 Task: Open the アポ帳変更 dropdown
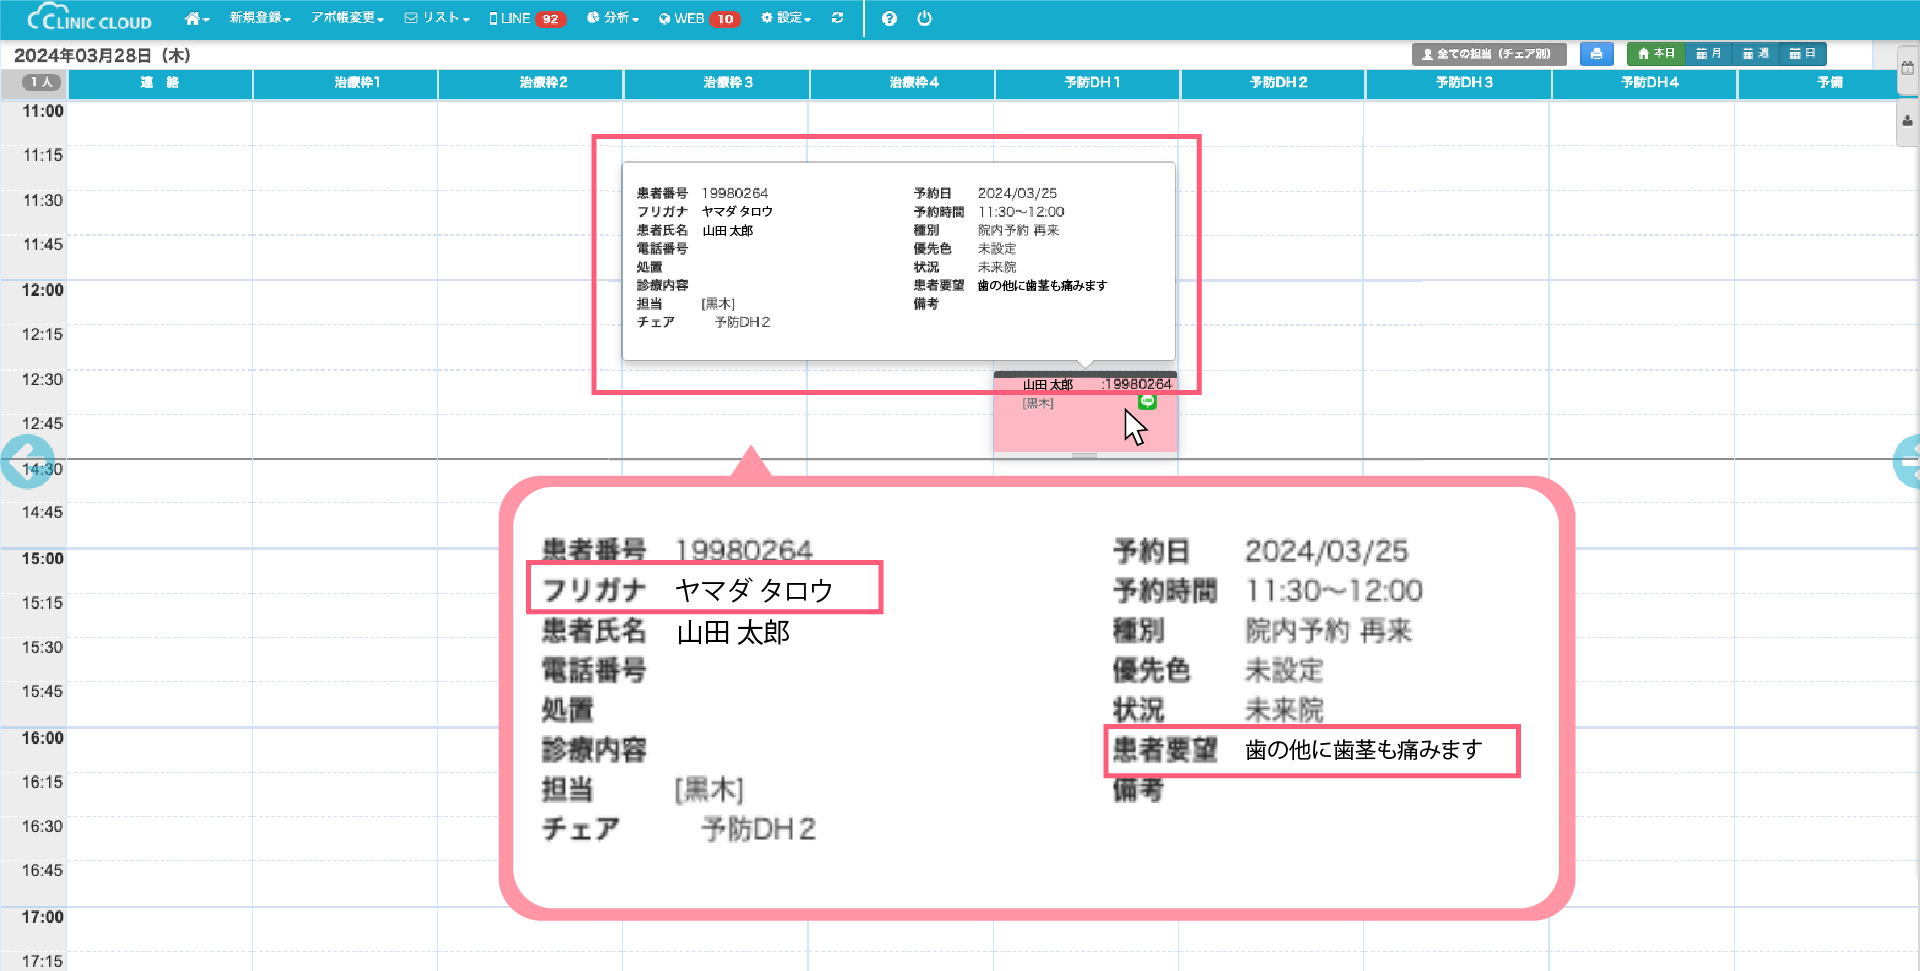click(x=347, y=19)
